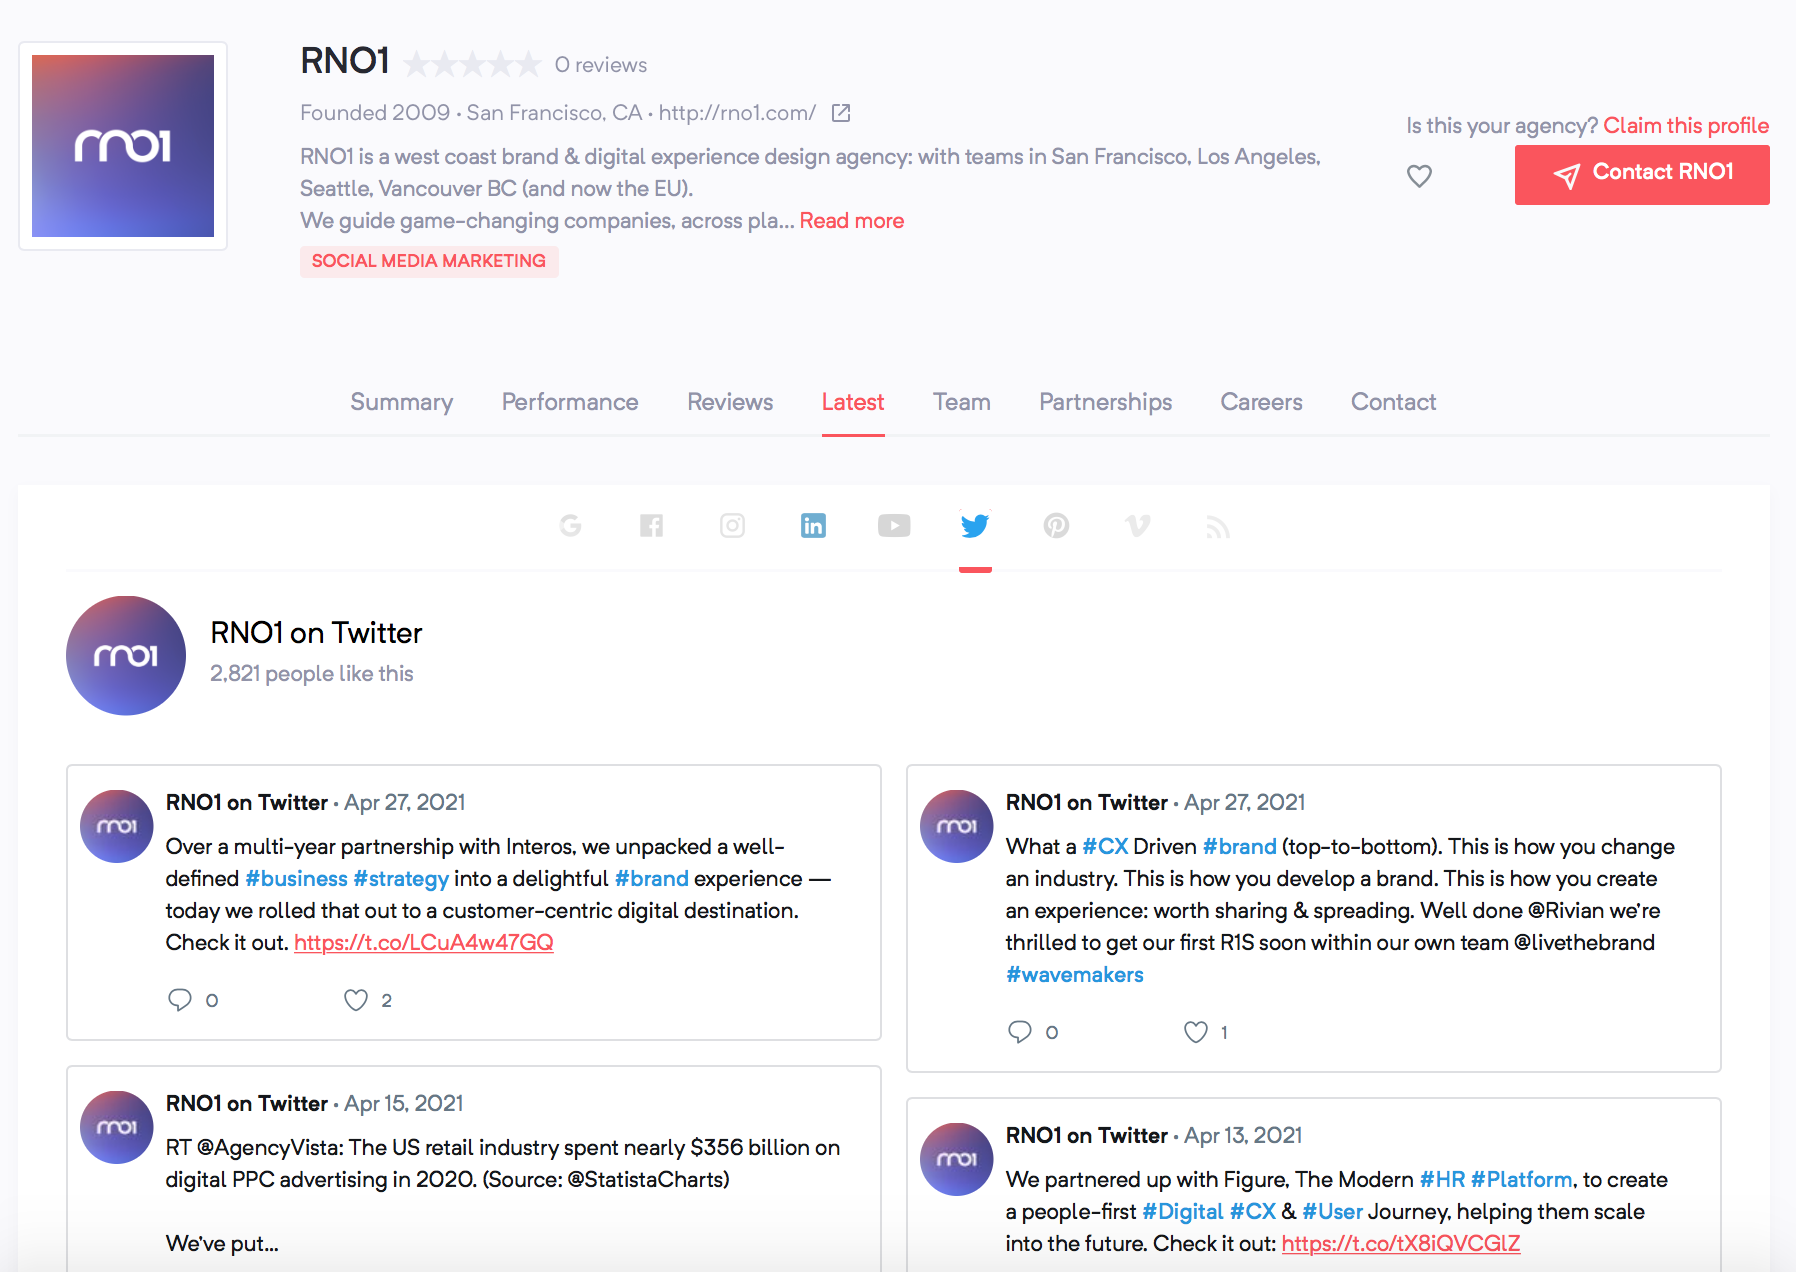The width and height of the screenshot is (1796, 1272).
Task: Like the Interos partnership tweet
Action: pyautogui.click(x=356, y=1000)
